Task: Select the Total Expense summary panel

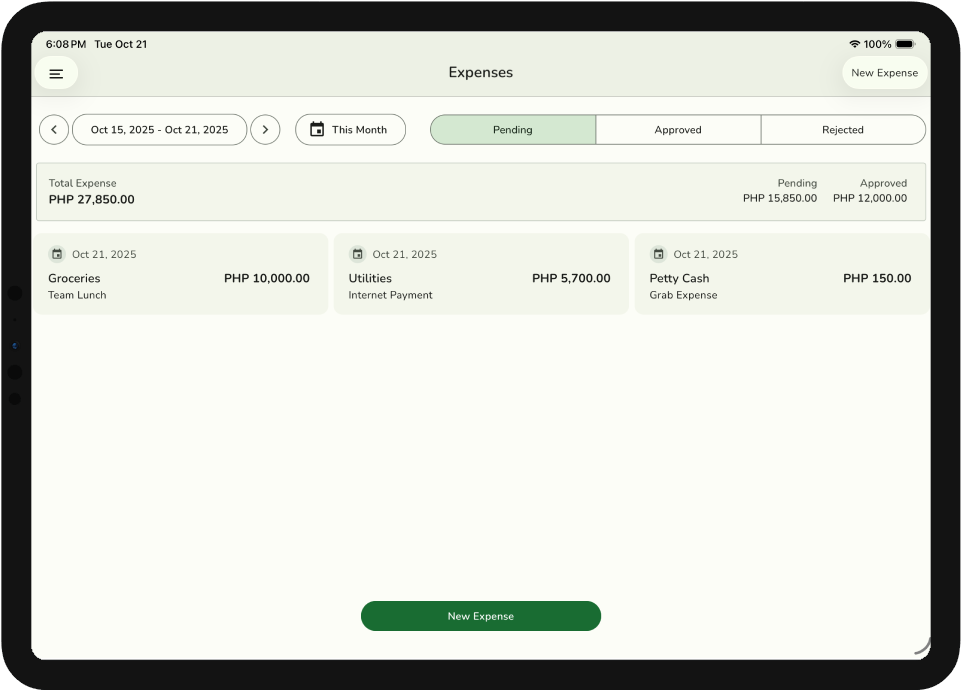Action: (x=480, y=191)
